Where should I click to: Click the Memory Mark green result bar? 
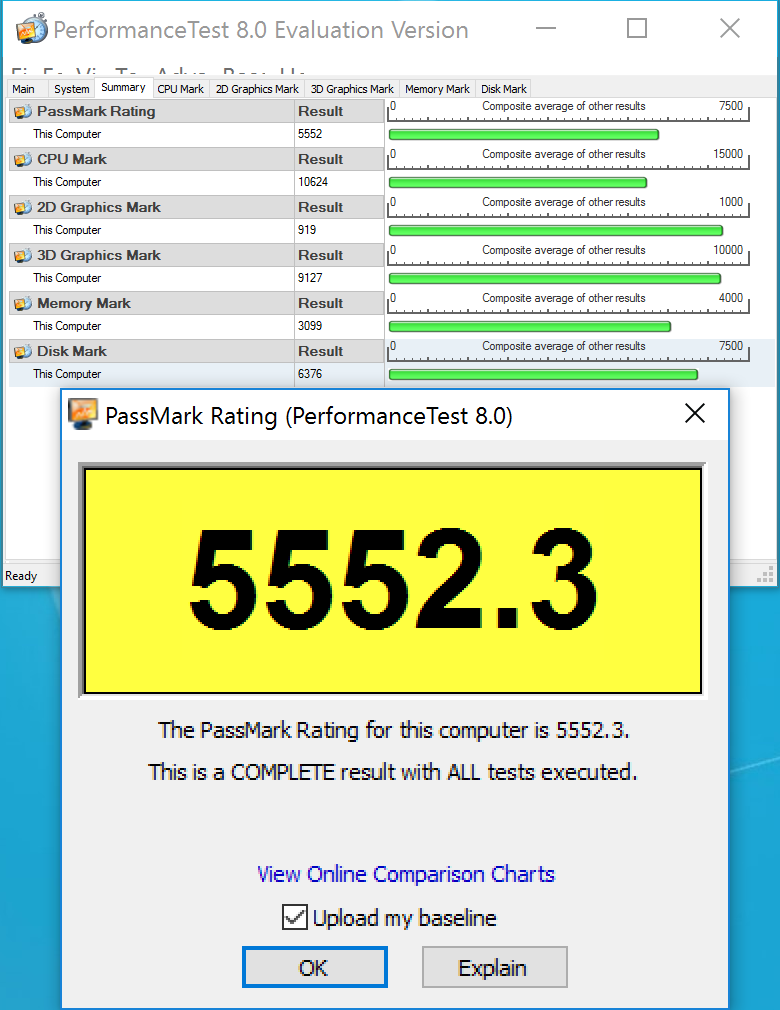[x=530, y=327]
